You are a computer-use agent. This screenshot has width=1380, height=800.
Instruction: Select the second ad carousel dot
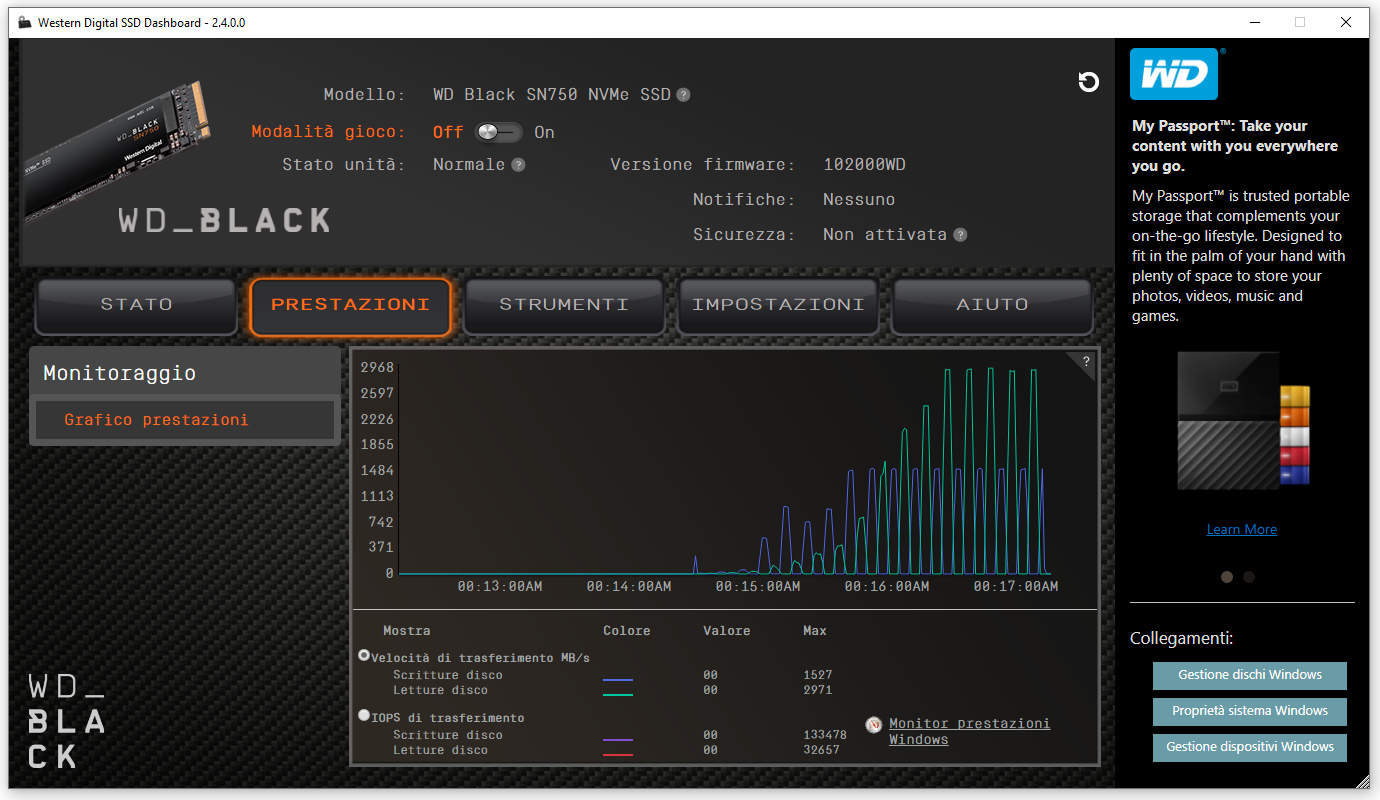tap(1249, 577)
